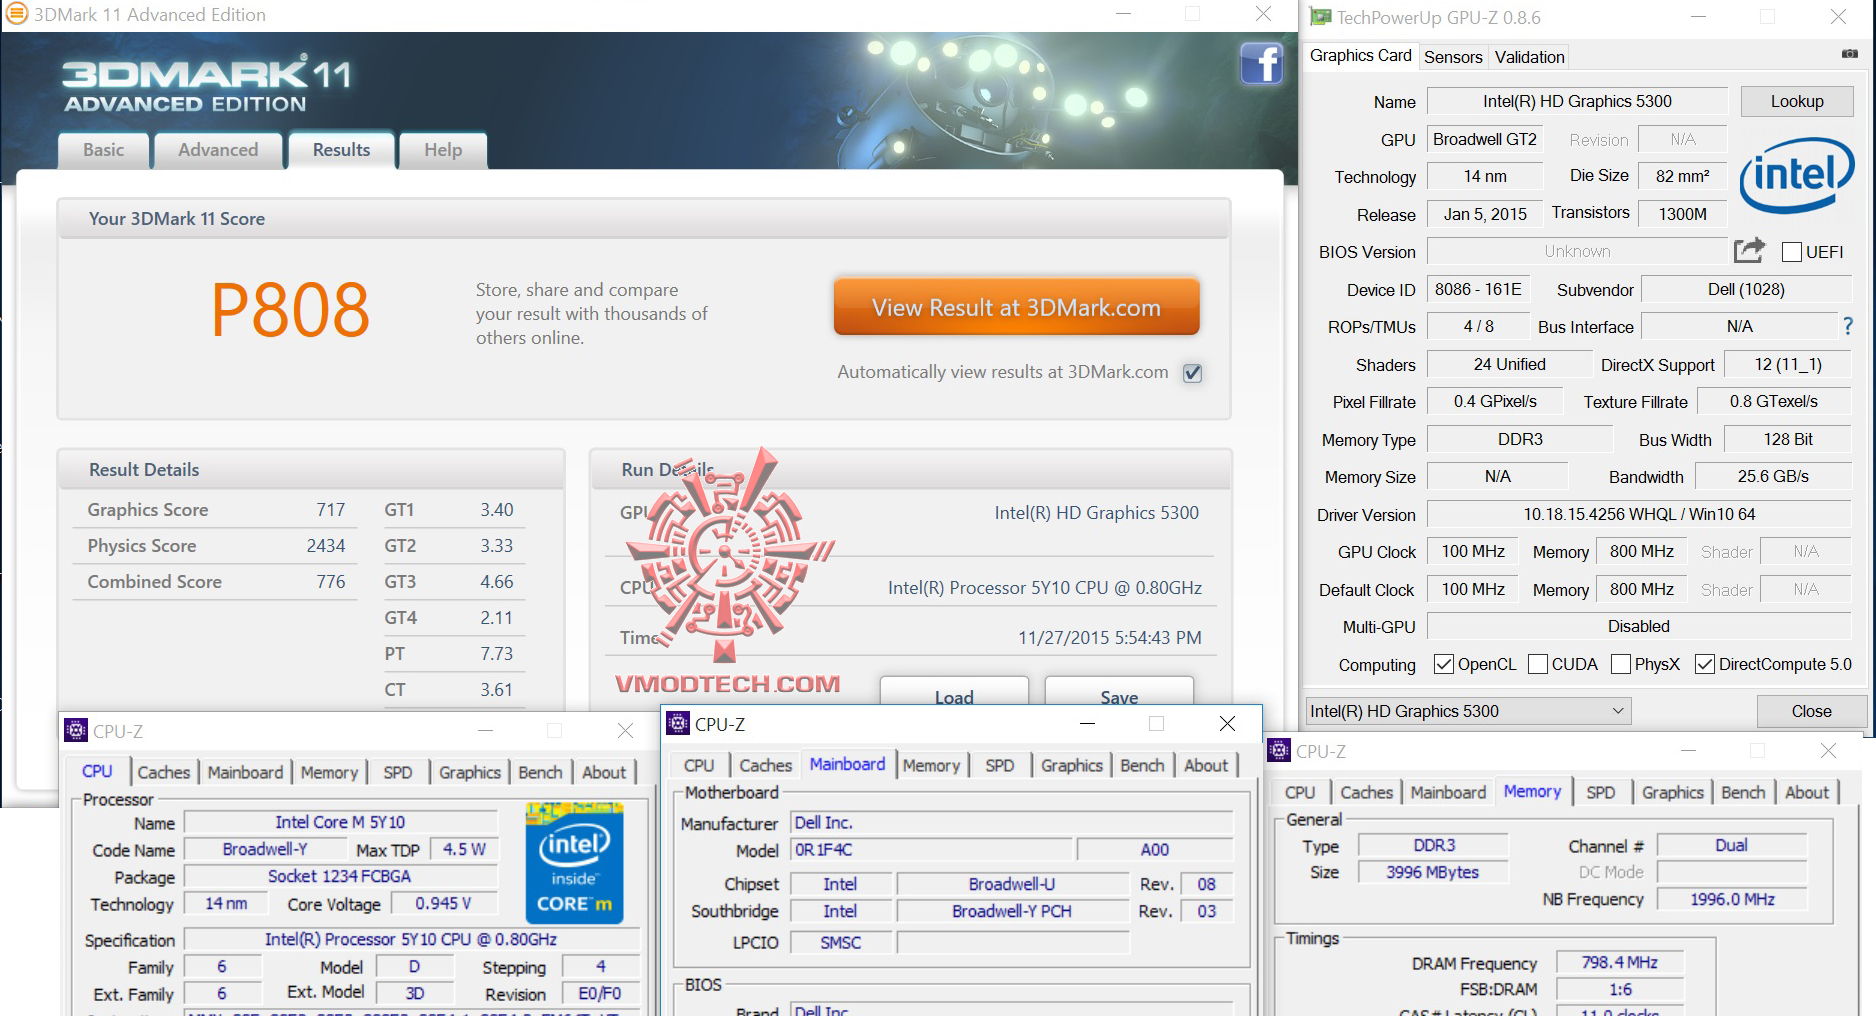Click the Channel # Dual field
Screen dimensions: 1876x1016
(x=1732, y=845)
